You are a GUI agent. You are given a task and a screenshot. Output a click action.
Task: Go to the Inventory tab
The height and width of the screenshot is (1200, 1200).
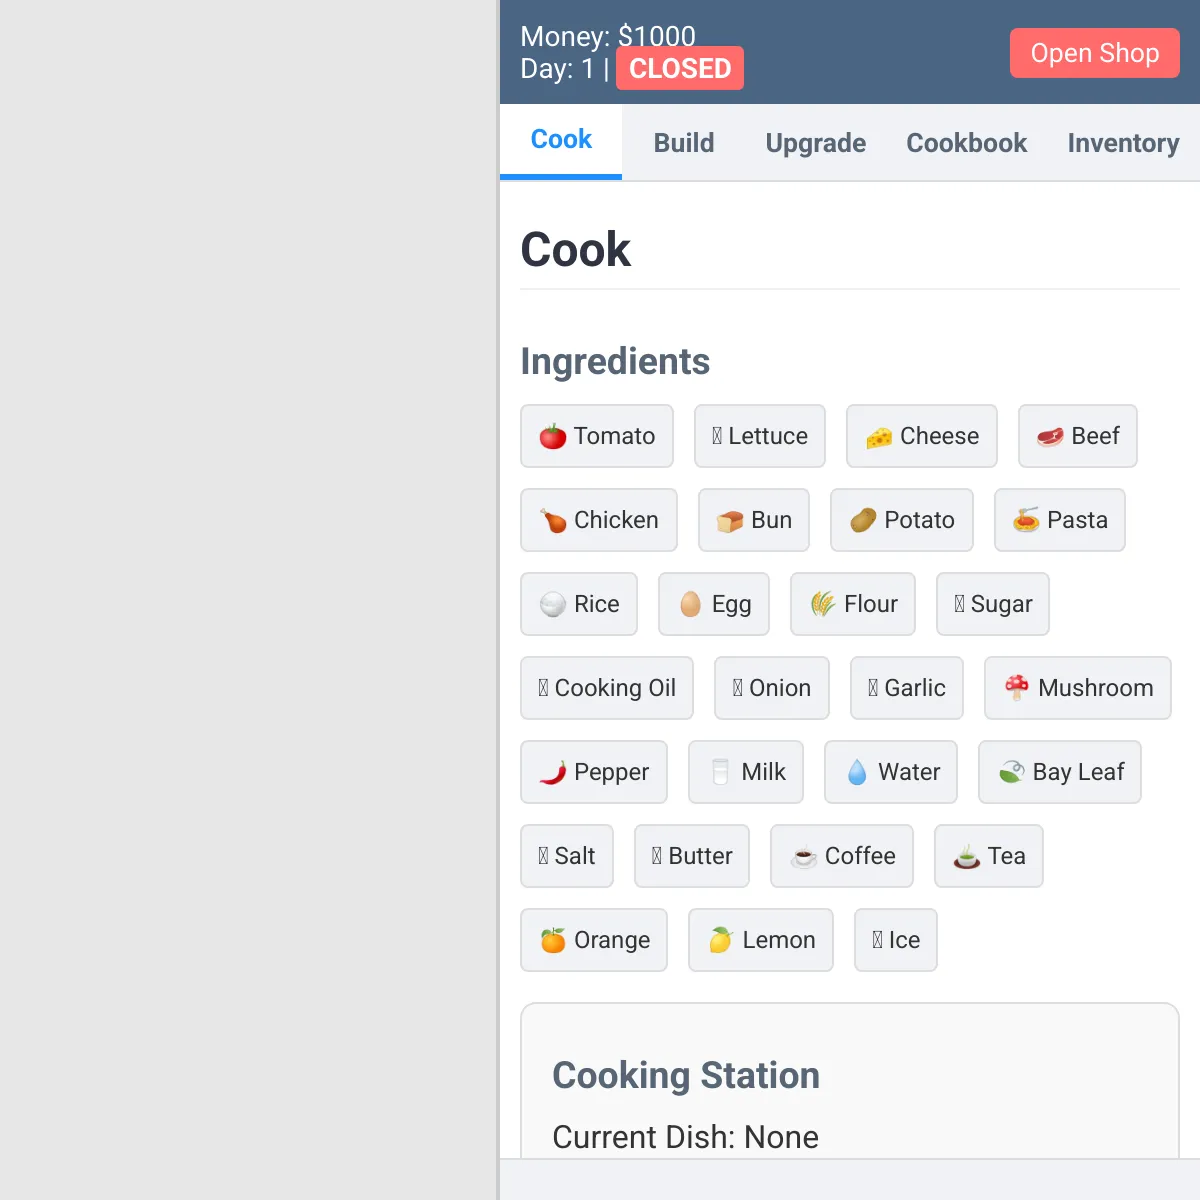pyautogui.click(x=1123, y=143)
